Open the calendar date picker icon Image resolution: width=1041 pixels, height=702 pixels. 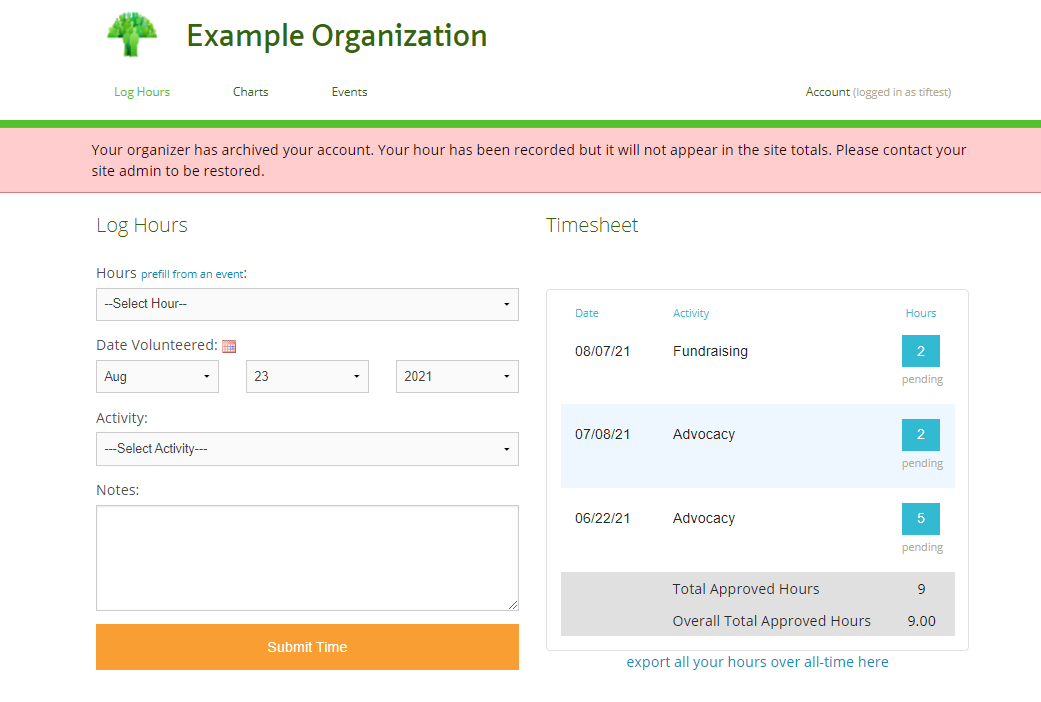(x=229, y=346)
